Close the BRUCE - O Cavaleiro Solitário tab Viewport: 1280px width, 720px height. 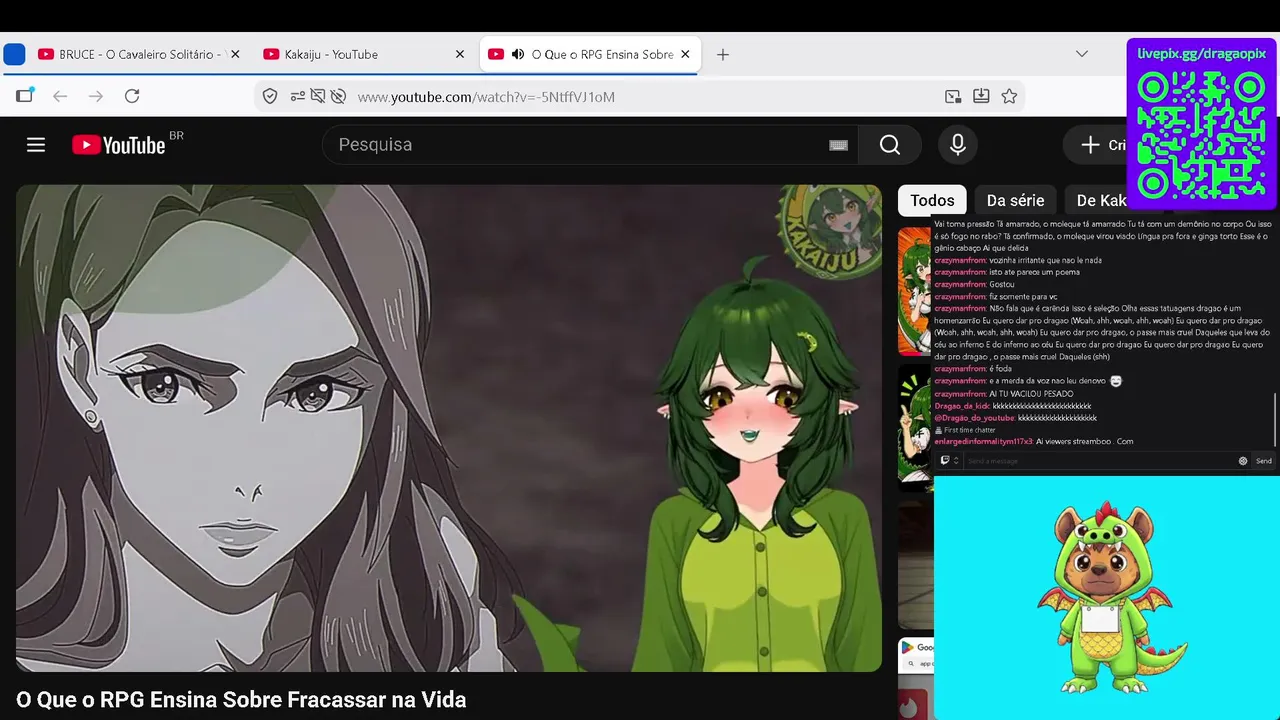(235, 55)
